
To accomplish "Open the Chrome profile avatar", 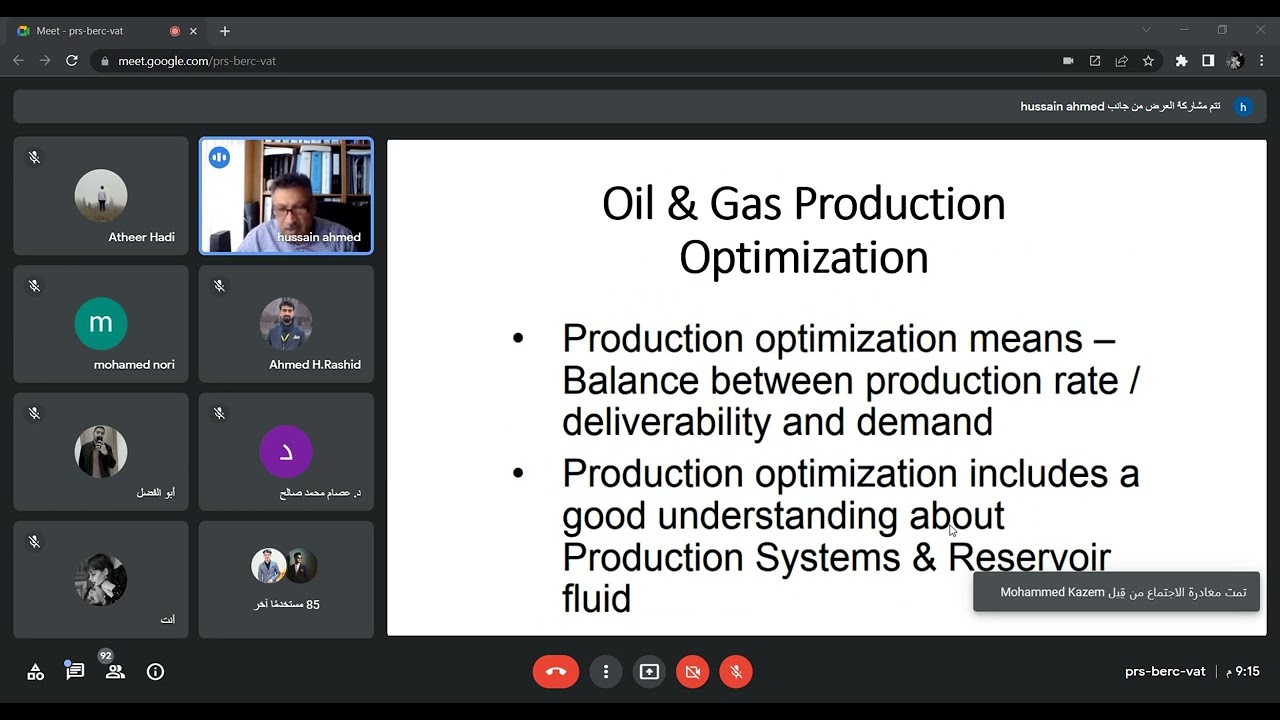I will pos(1235,61).
